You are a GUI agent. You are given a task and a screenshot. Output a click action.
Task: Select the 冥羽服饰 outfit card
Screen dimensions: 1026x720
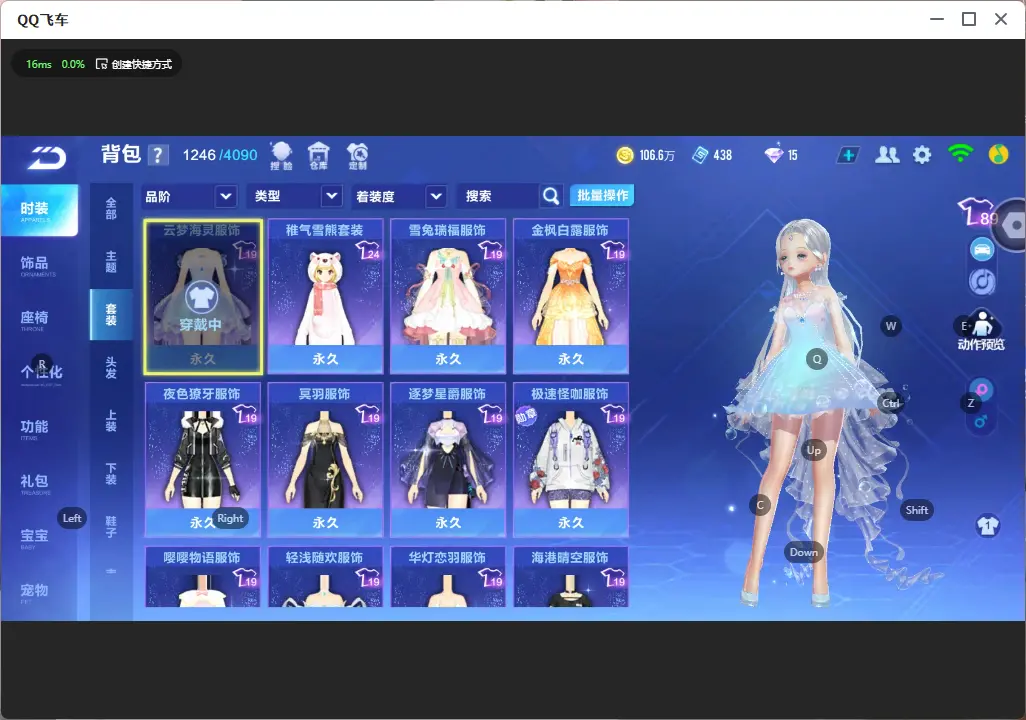(325, 459)
